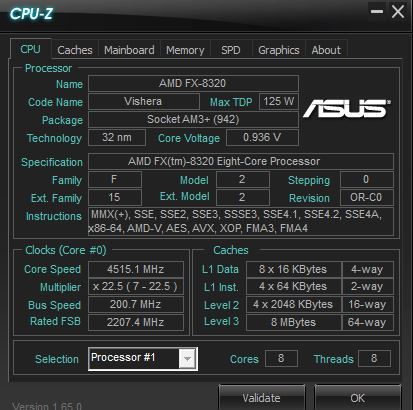Go to the Memory tab
Screen dimensions: 413x410
pos(185,50)
